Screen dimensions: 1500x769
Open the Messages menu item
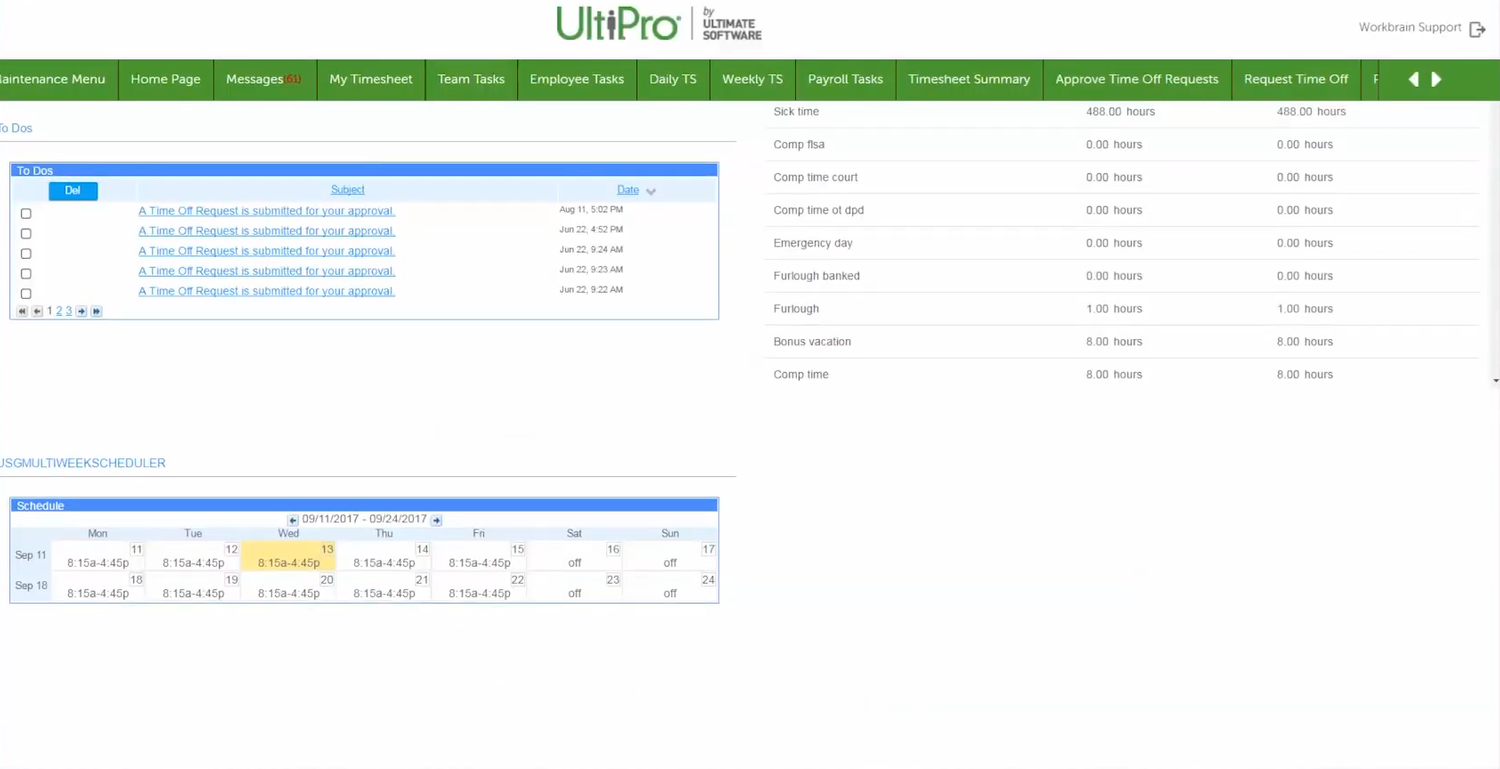[x=263, y=79]
